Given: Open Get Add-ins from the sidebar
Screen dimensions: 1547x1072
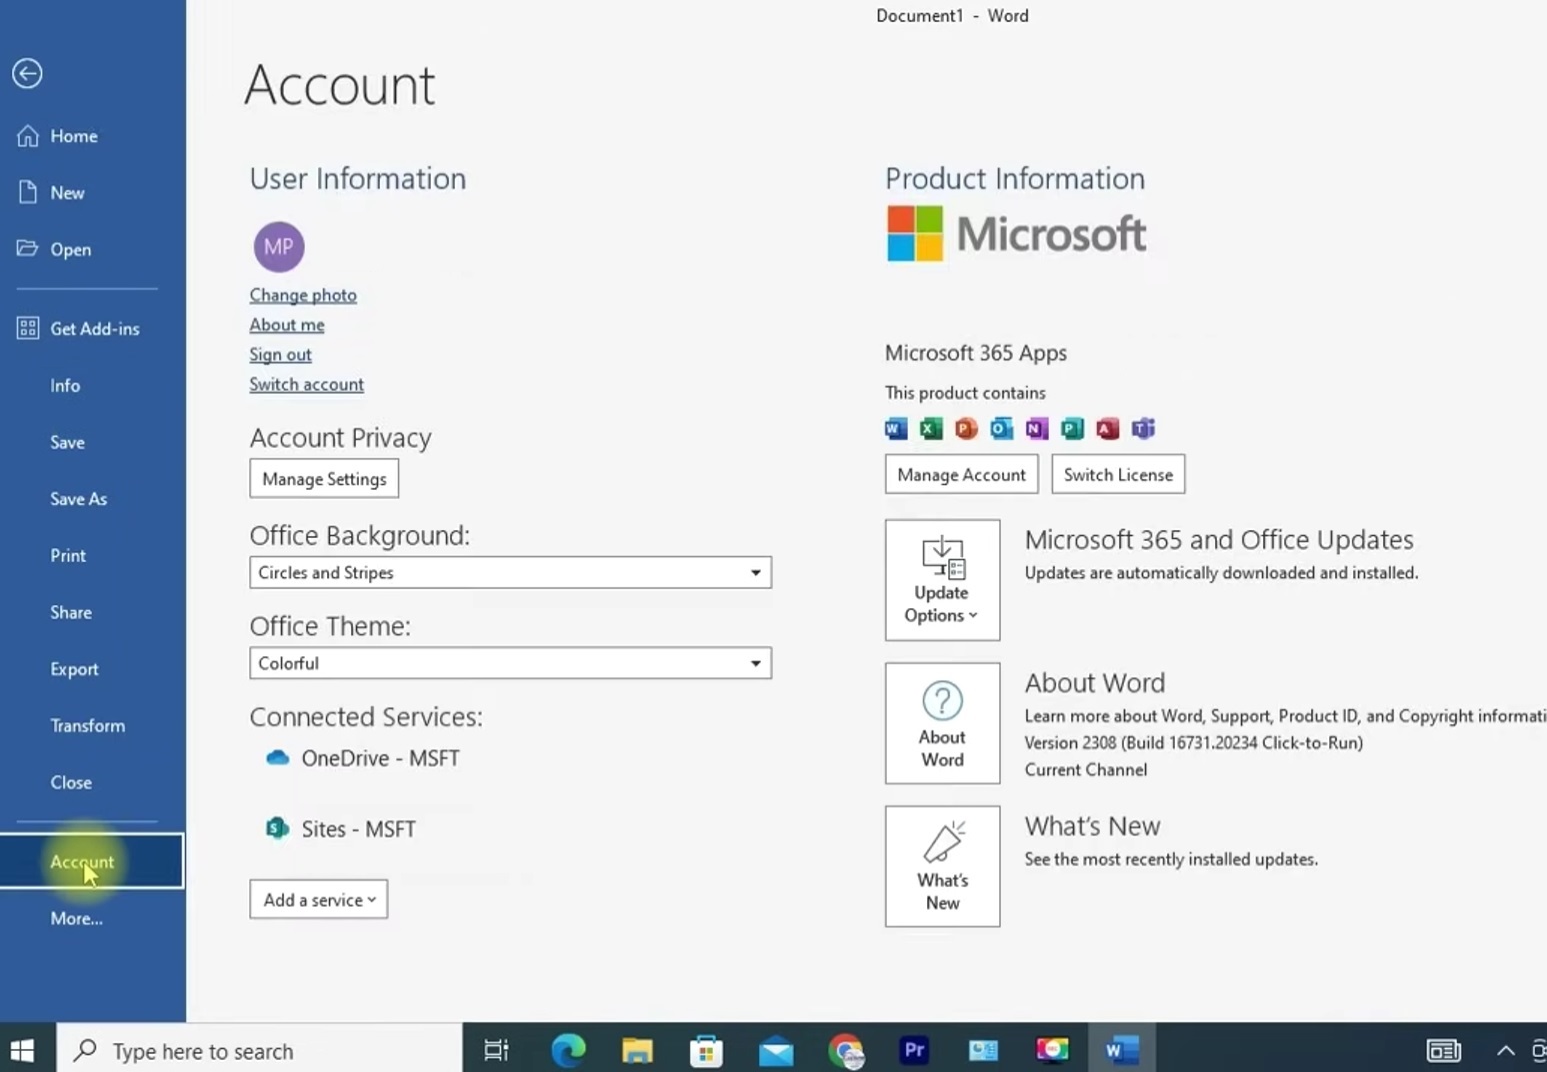Looking at the screenshot, I should pos(94,328).
